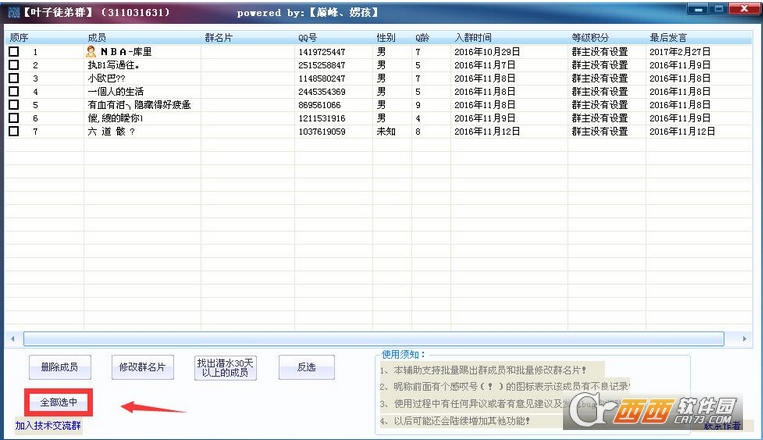Click the 成员 column header
The width and height of the screenshot is (763, 440).
[97, 37]
